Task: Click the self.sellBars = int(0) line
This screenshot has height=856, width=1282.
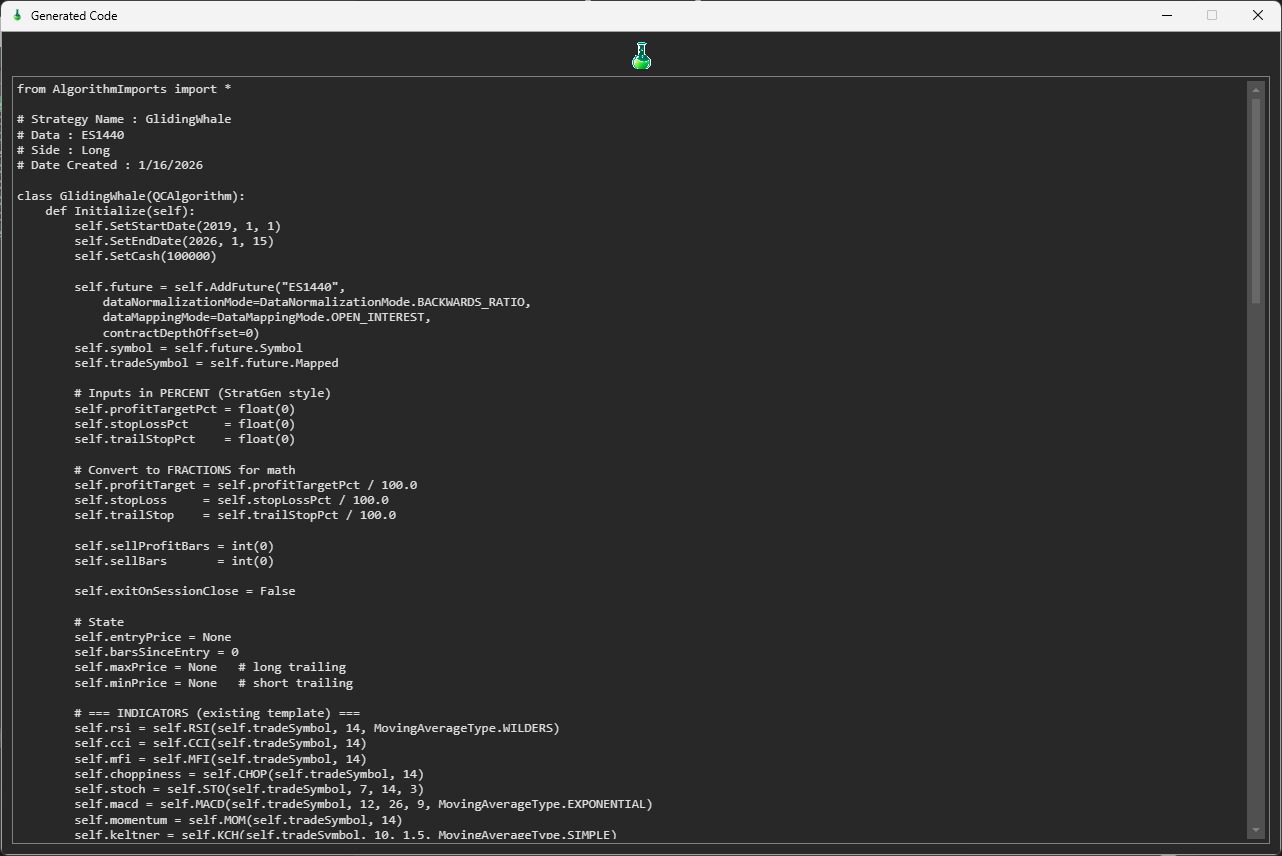Action: pos(174,561)
